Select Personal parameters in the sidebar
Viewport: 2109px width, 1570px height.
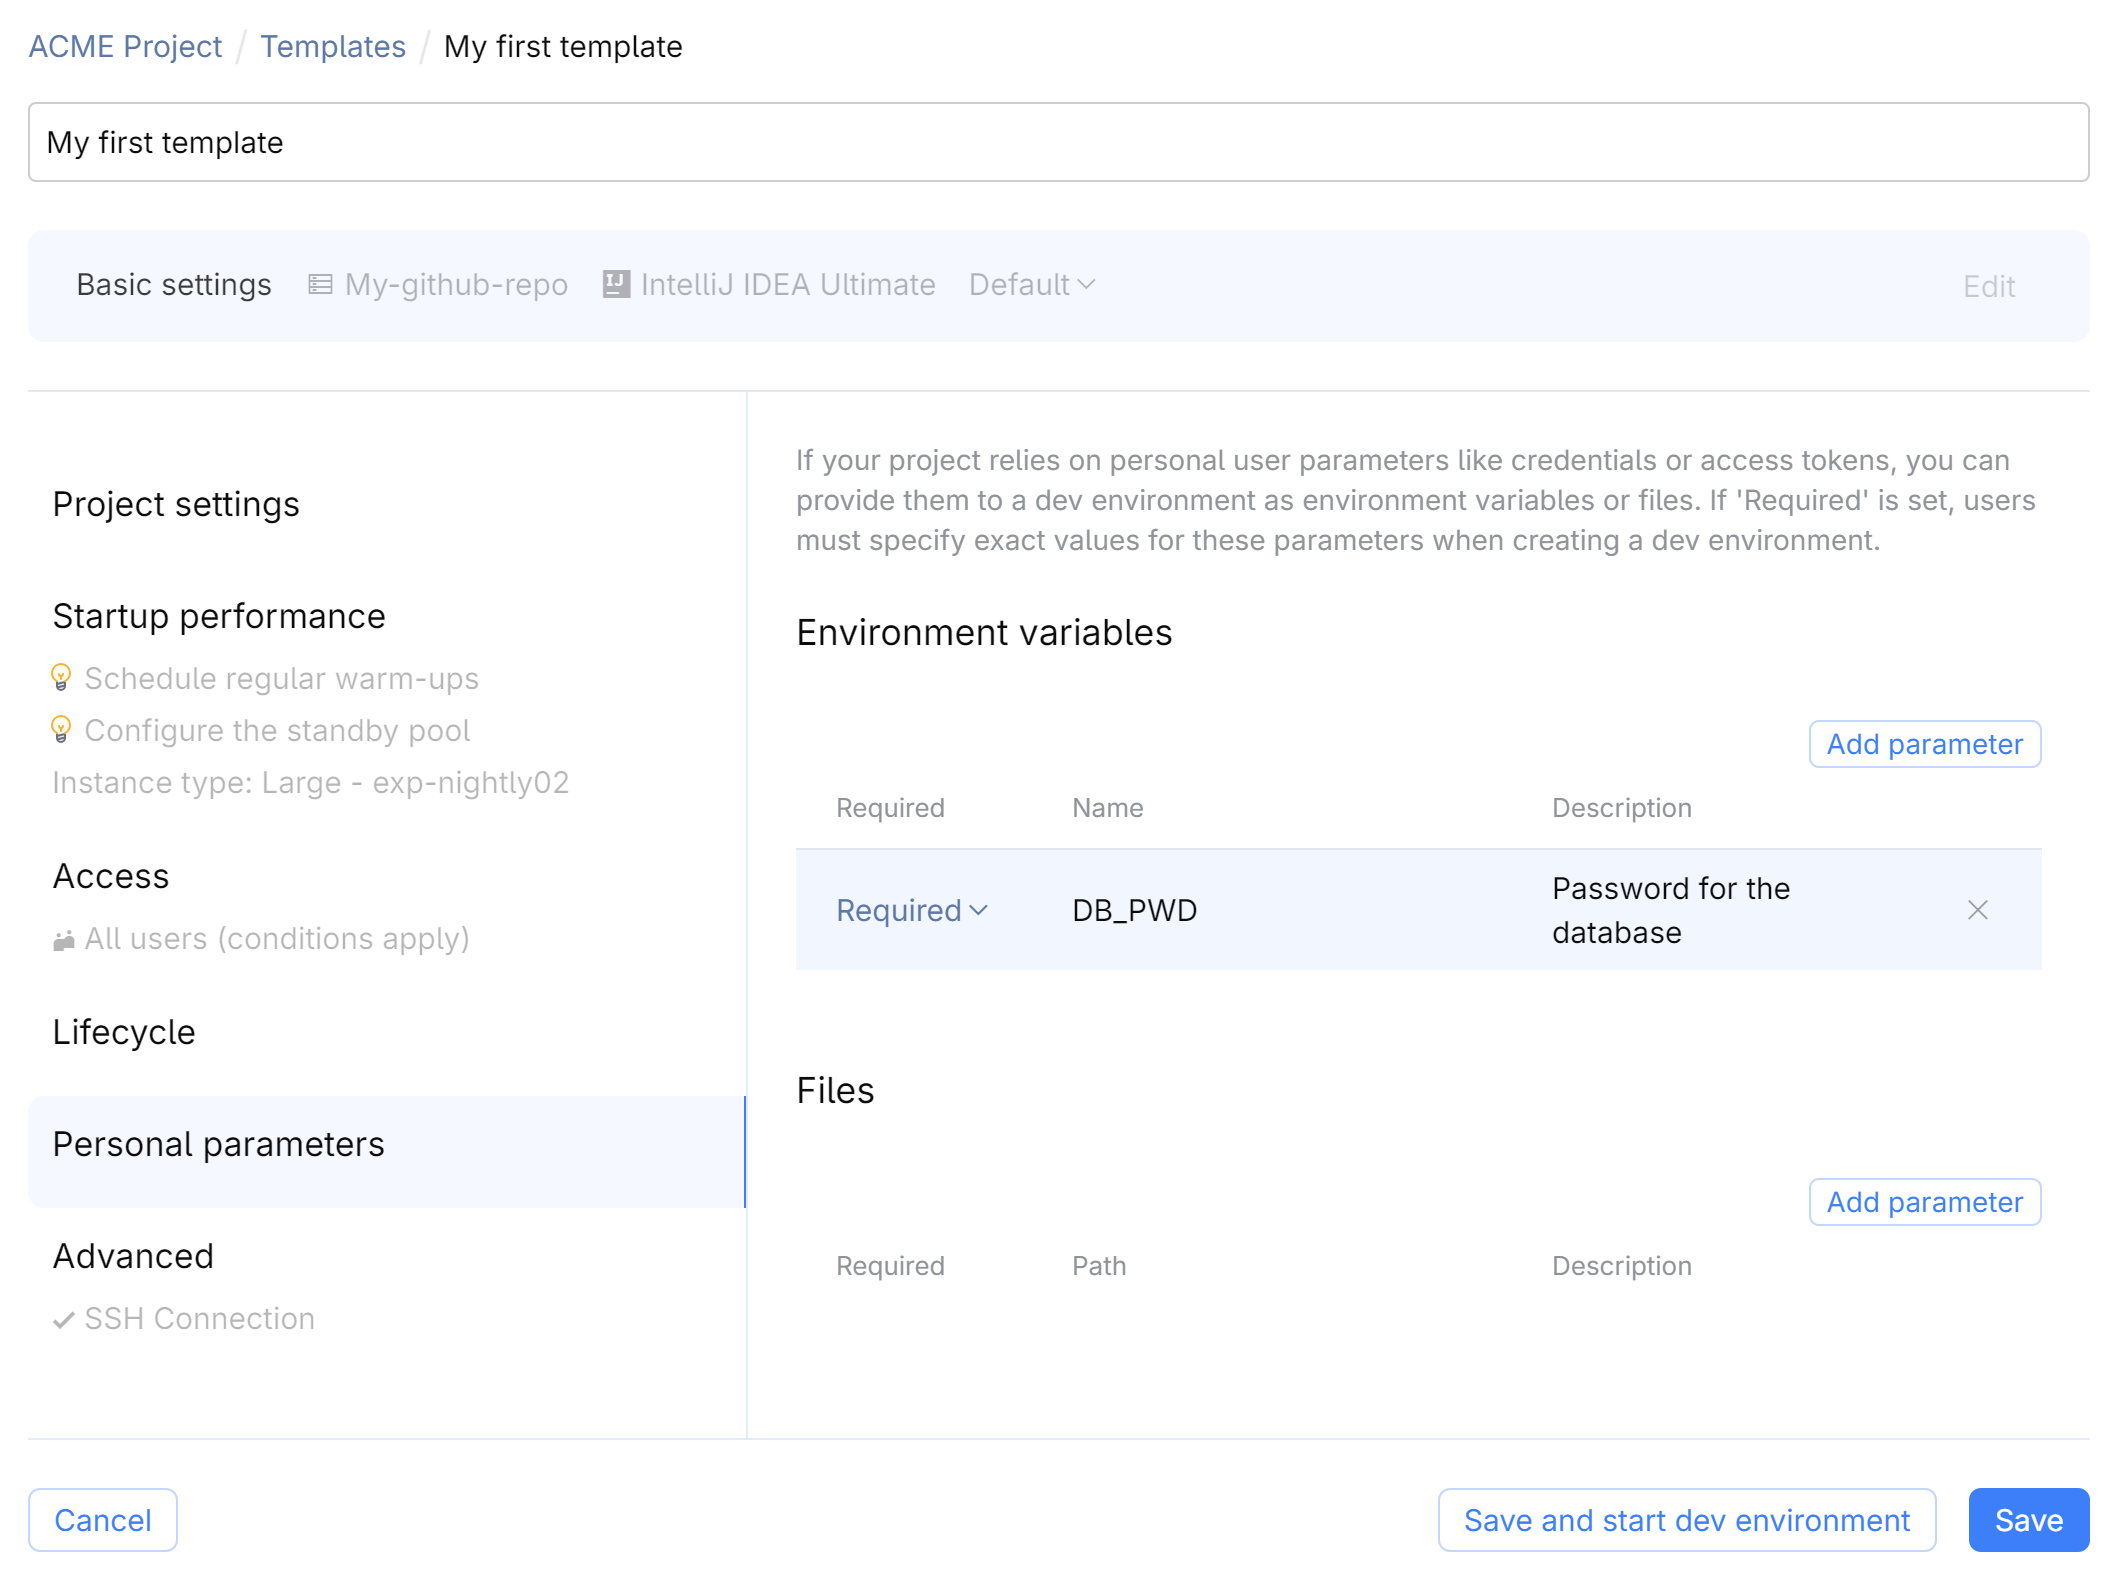click(x=218, y=1144)
